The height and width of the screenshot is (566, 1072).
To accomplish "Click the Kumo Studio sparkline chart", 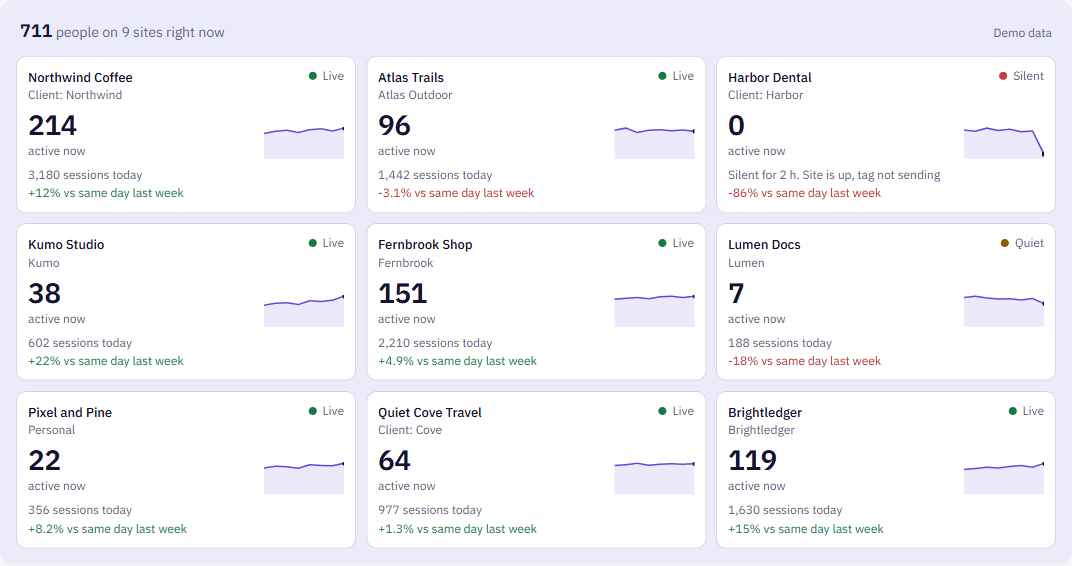I will click(x=304, y=310).
